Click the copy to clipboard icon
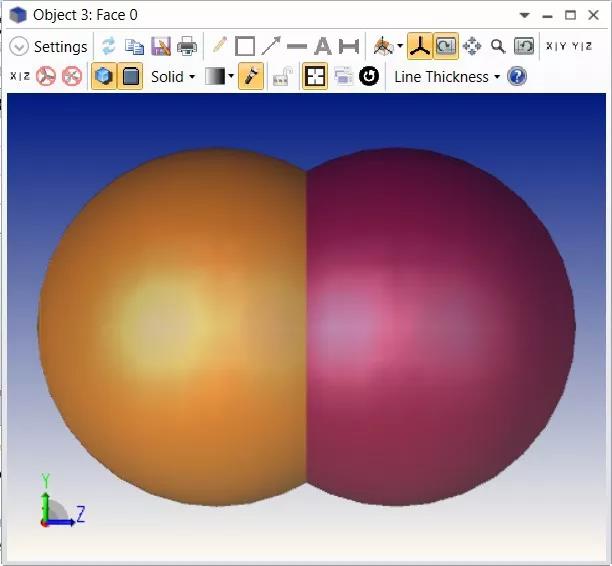 point(134,46)
